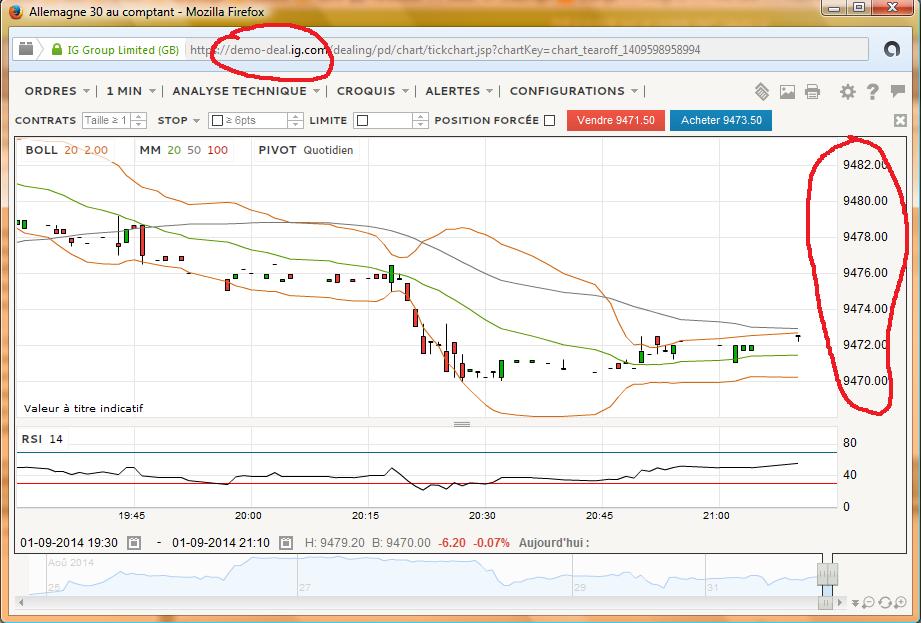Save chart as image icon
This screenshot has width=921, height=623.
(x=787, y=91)
